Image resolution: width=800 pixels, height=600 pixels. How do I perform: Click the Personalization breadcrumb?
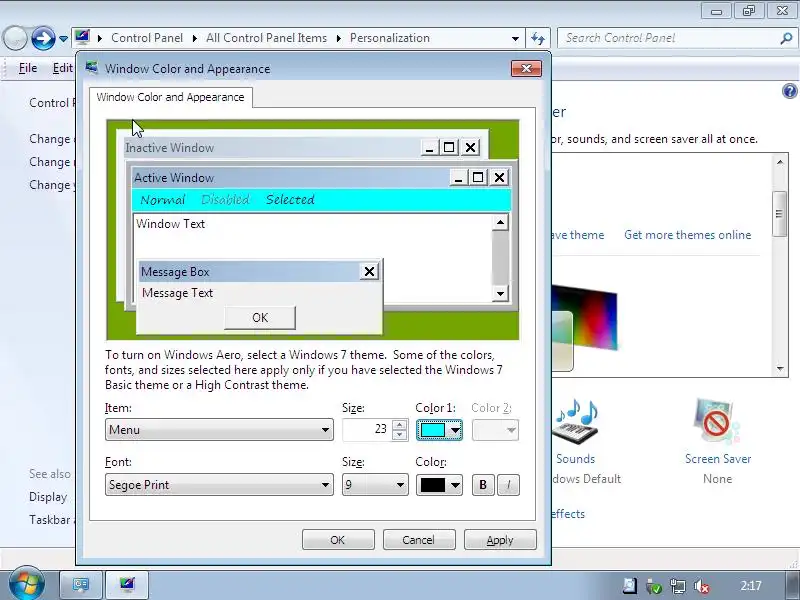click(x=390, y=38)
